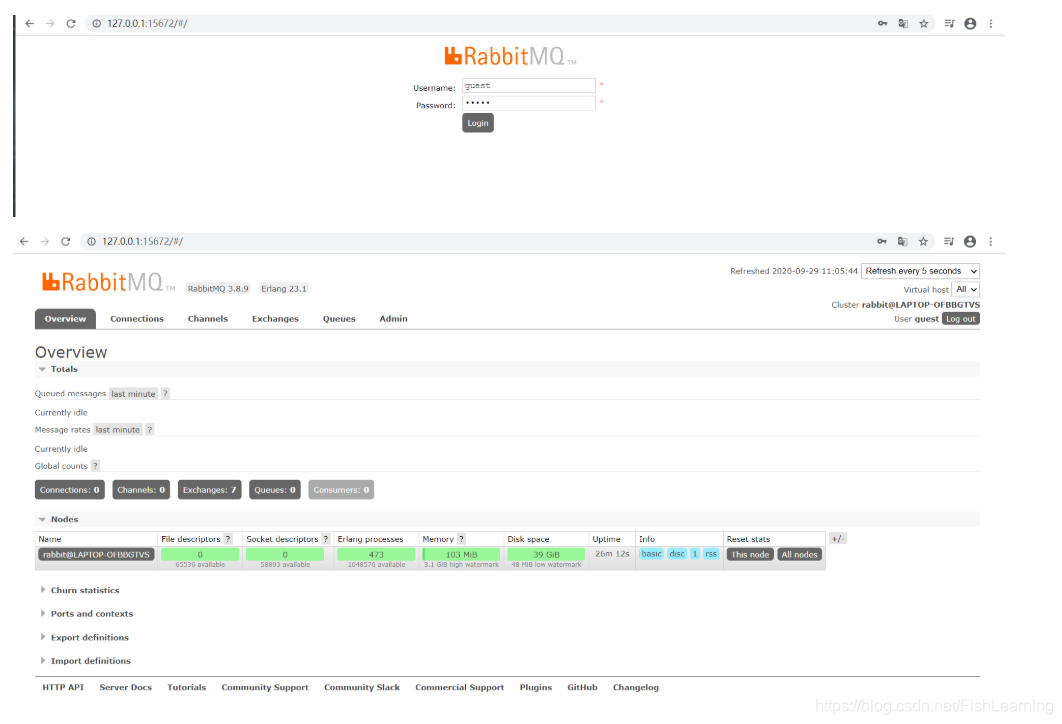Image resolution: width=1062 pixels, height=724 pixels.
Task: Reload page in bottom browser window
Action: [66, 242]
